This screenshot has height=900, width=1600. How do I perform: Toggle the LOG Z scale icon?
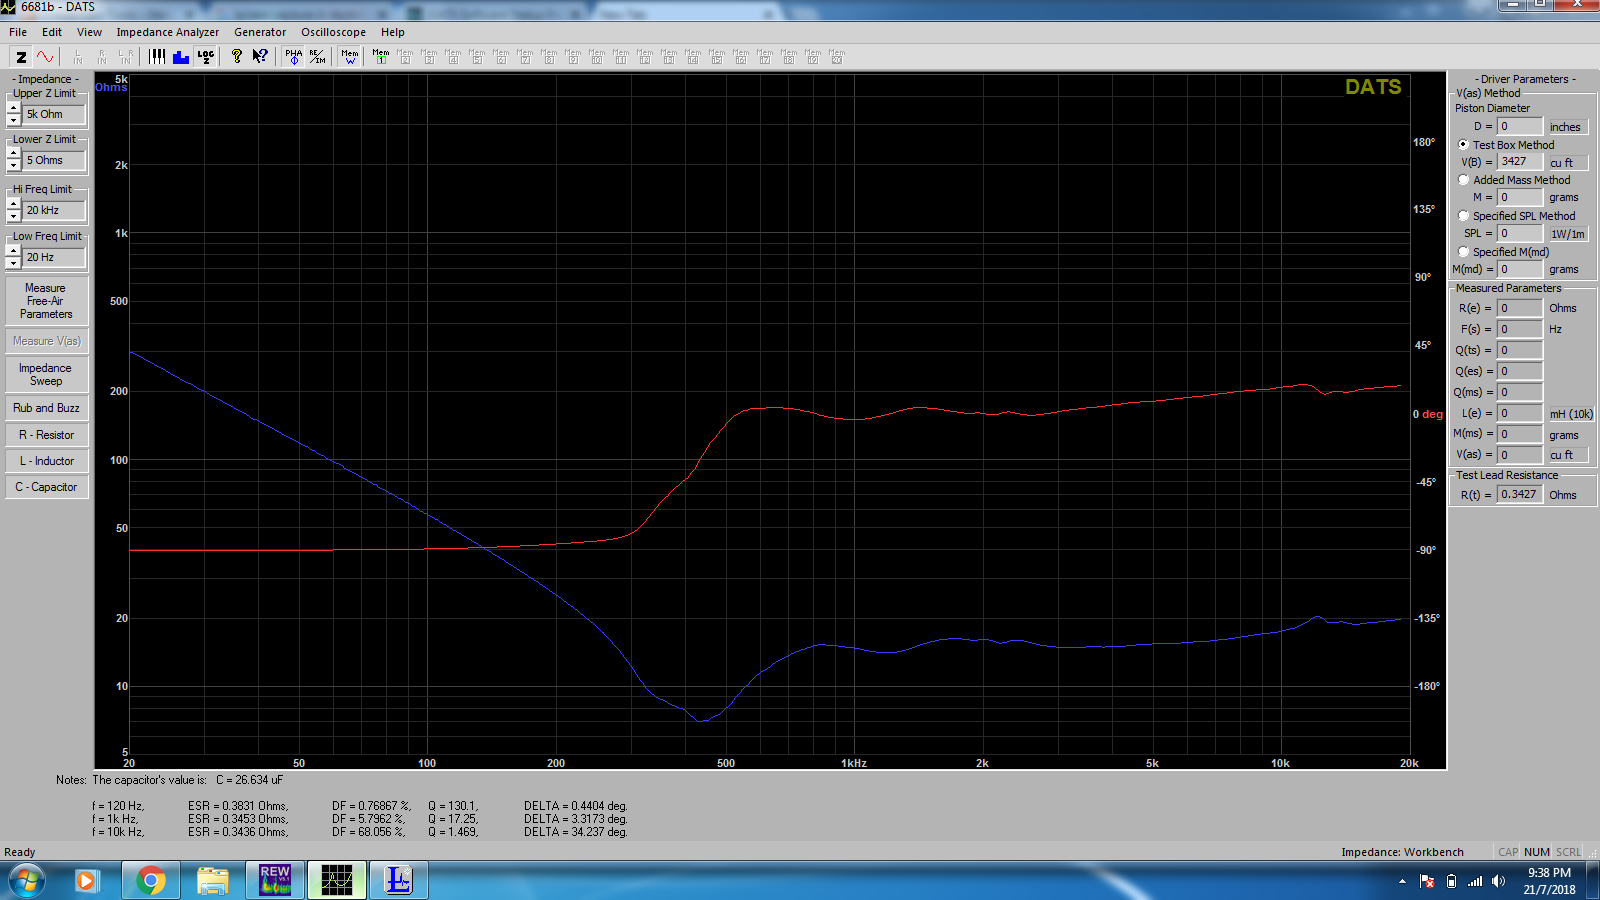tap(205, 57)
